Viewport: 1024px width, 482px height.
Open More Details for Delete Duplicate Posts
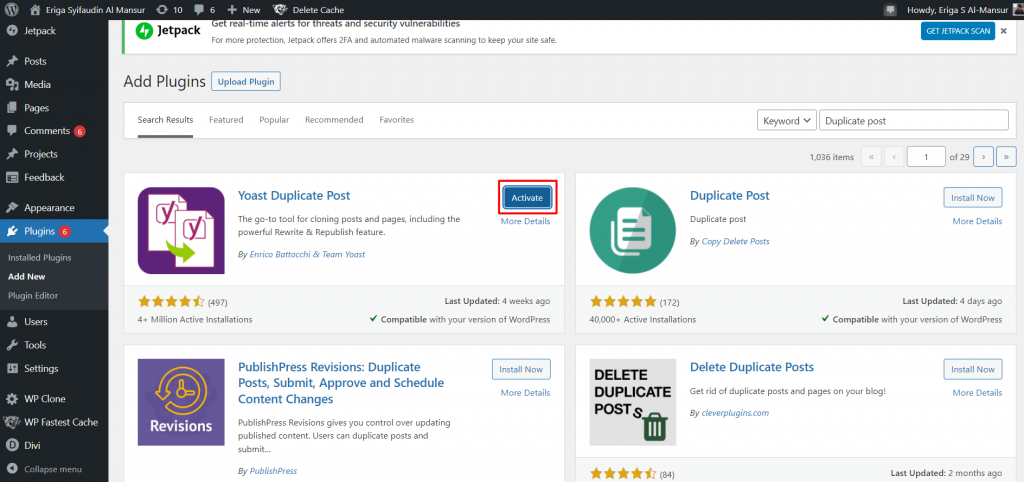[x=977, y=393]
